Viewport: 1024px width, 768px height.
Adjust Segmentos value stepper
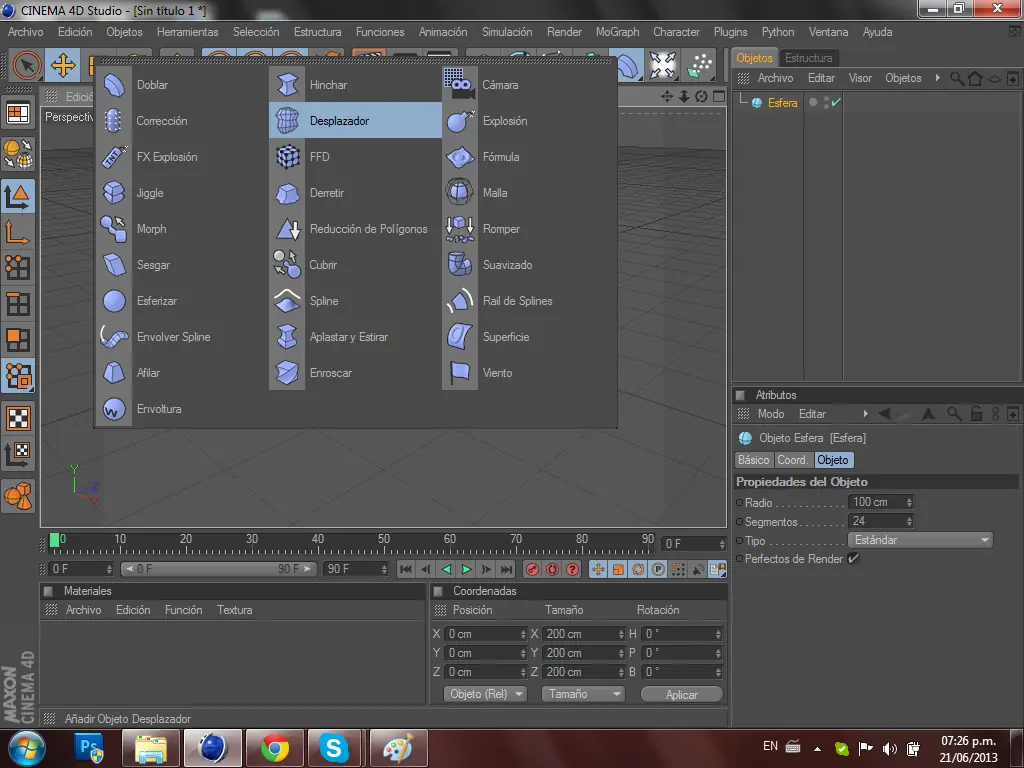pos(909,521)
